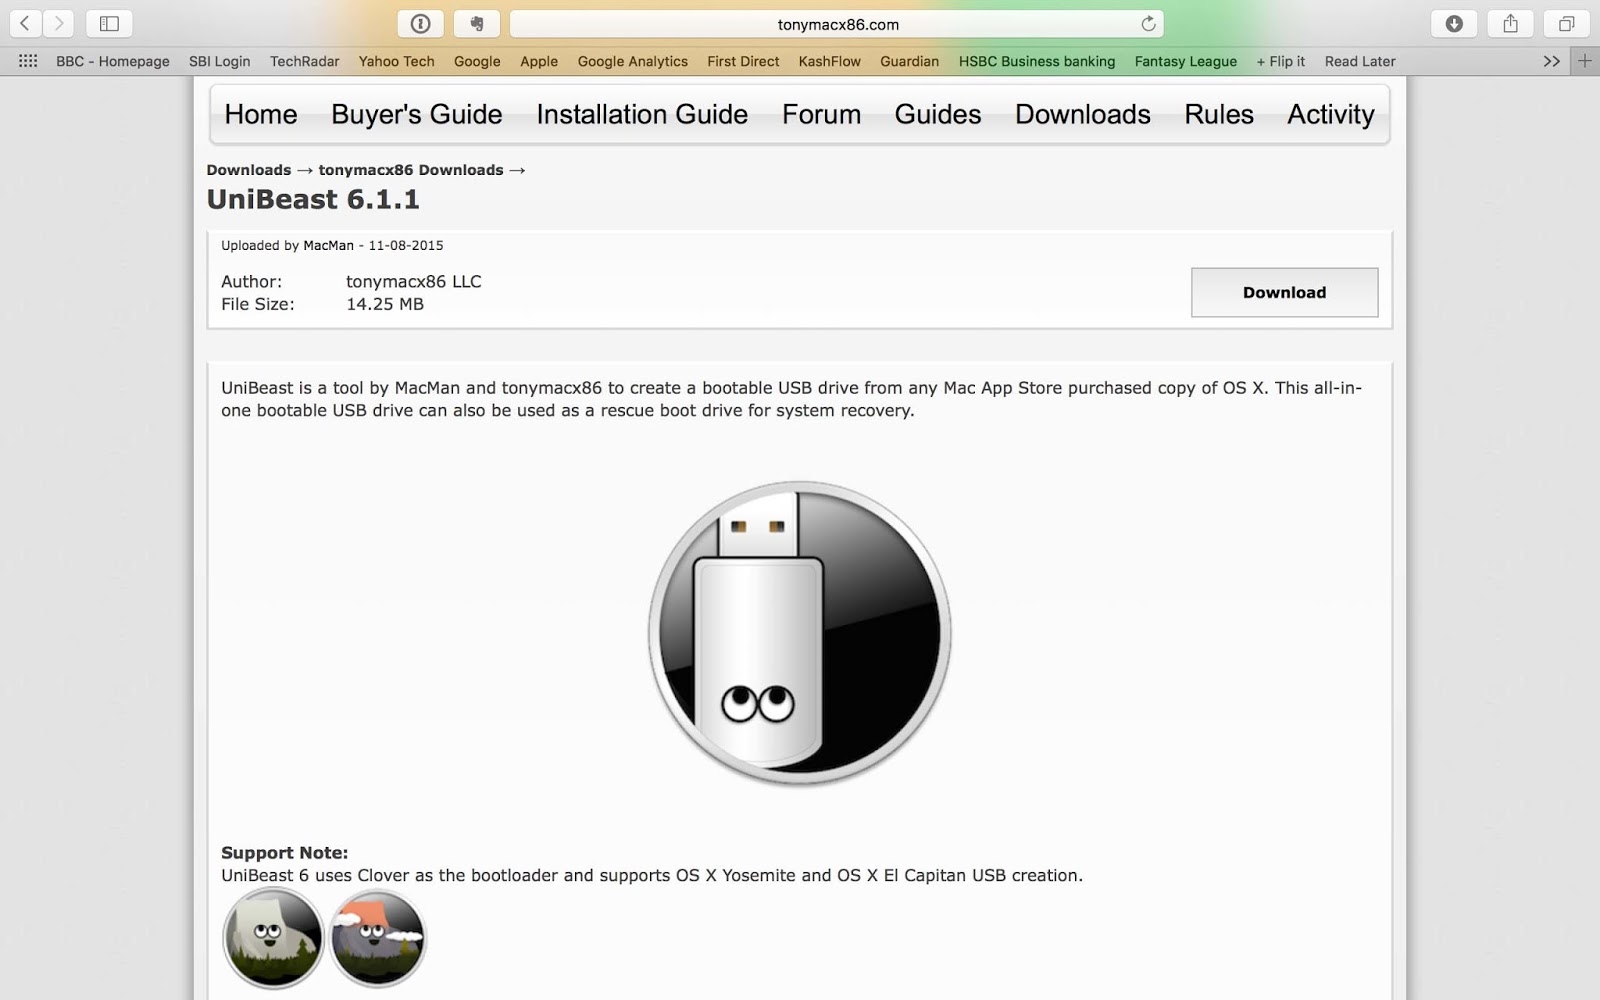Click the 14.25 MB file size value
1600x1000 pixels.
[385, 304]
